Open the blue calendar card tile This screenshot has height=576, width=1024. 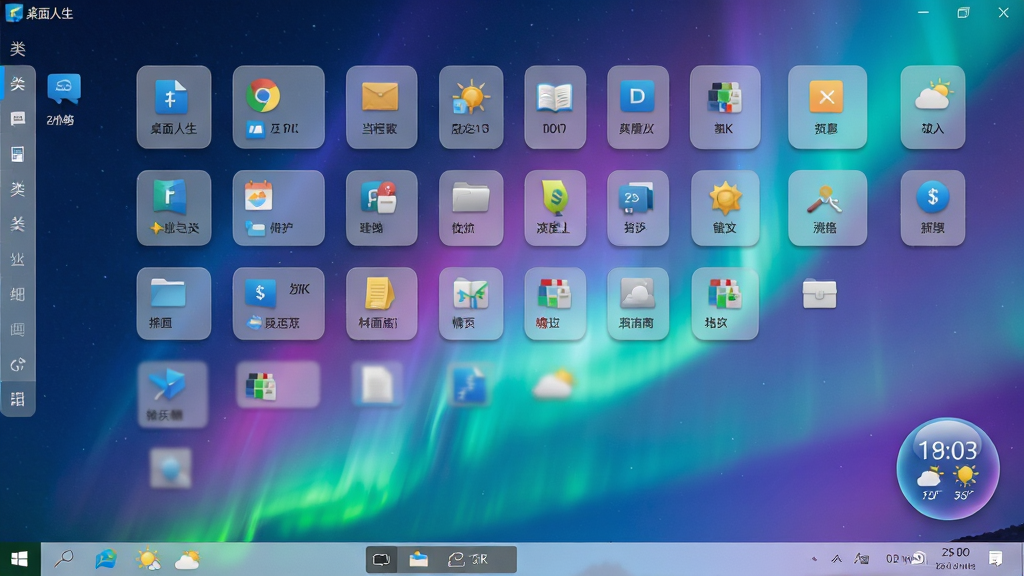[637, 208]
